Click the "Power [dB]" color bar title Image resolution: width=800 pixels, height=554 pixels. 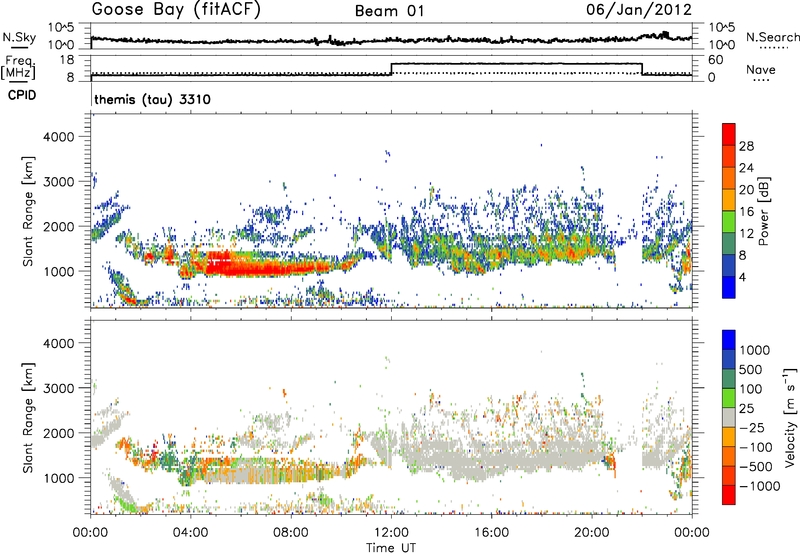(x=764, y=211)
